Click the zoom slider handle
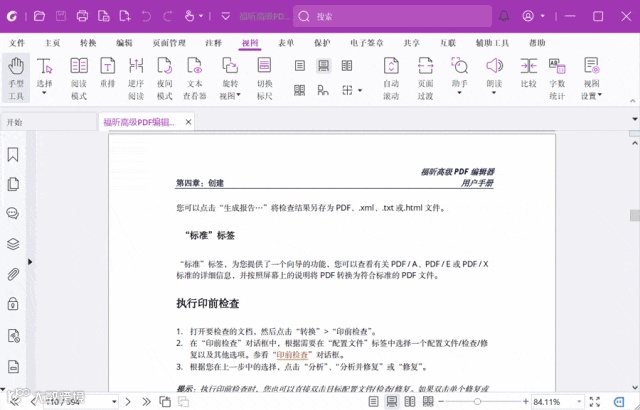 [477, 401]
